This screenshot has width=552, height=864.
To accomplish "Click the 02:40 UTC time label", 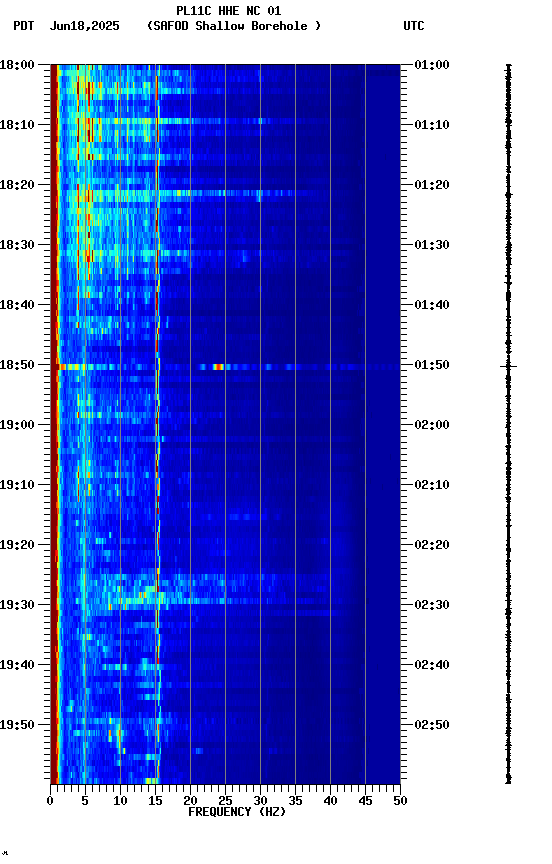I will (432, 665).
